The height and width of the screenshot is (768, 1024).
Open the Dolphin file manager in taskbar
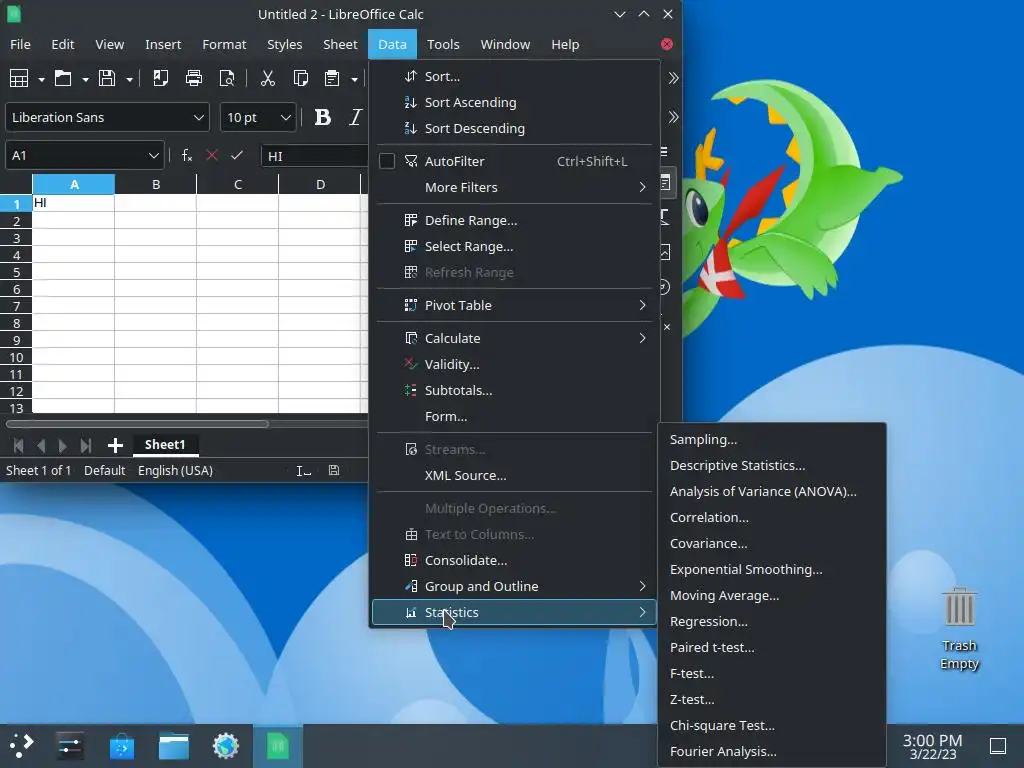click(174, 745)
